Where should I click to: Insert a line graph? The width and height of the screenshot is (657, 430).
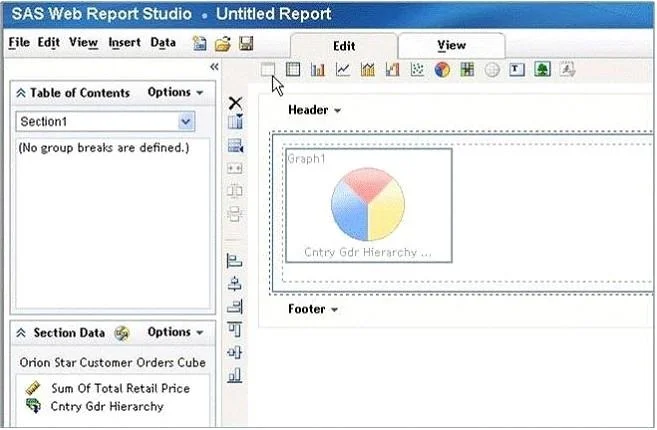(x=343, y=69)
